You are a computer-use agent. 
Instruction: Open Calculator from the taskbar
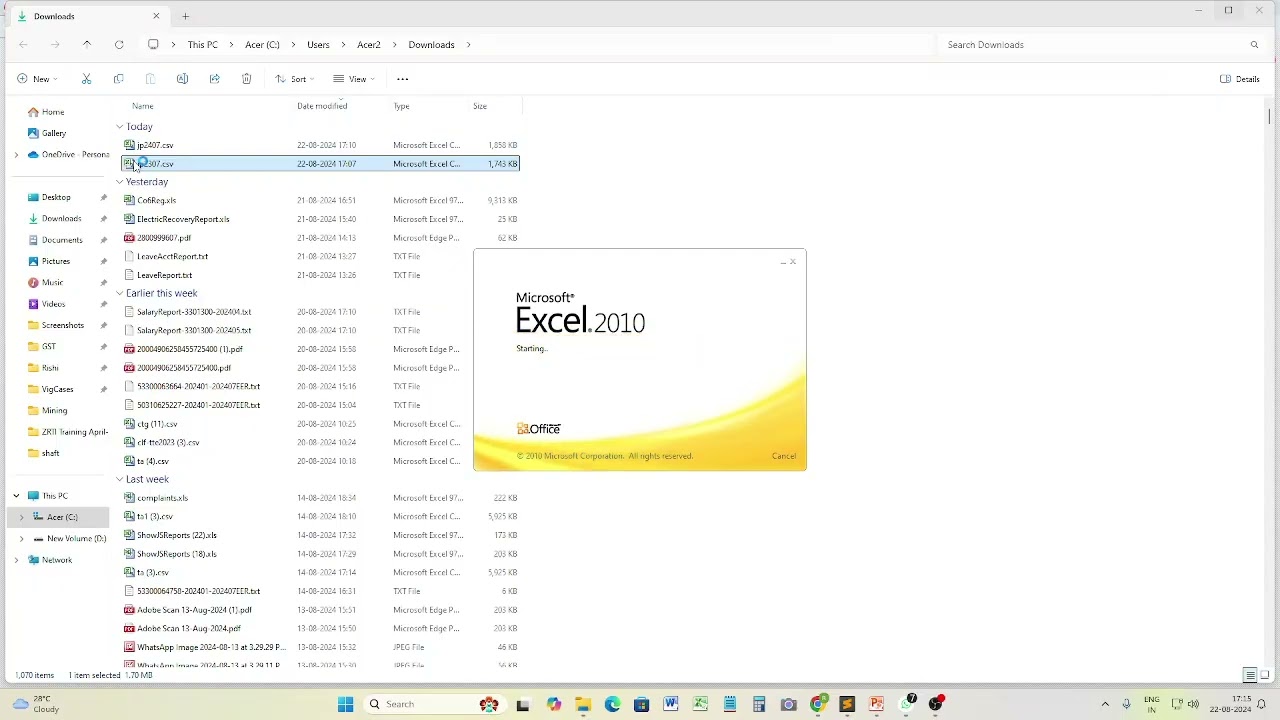(759, 704)
